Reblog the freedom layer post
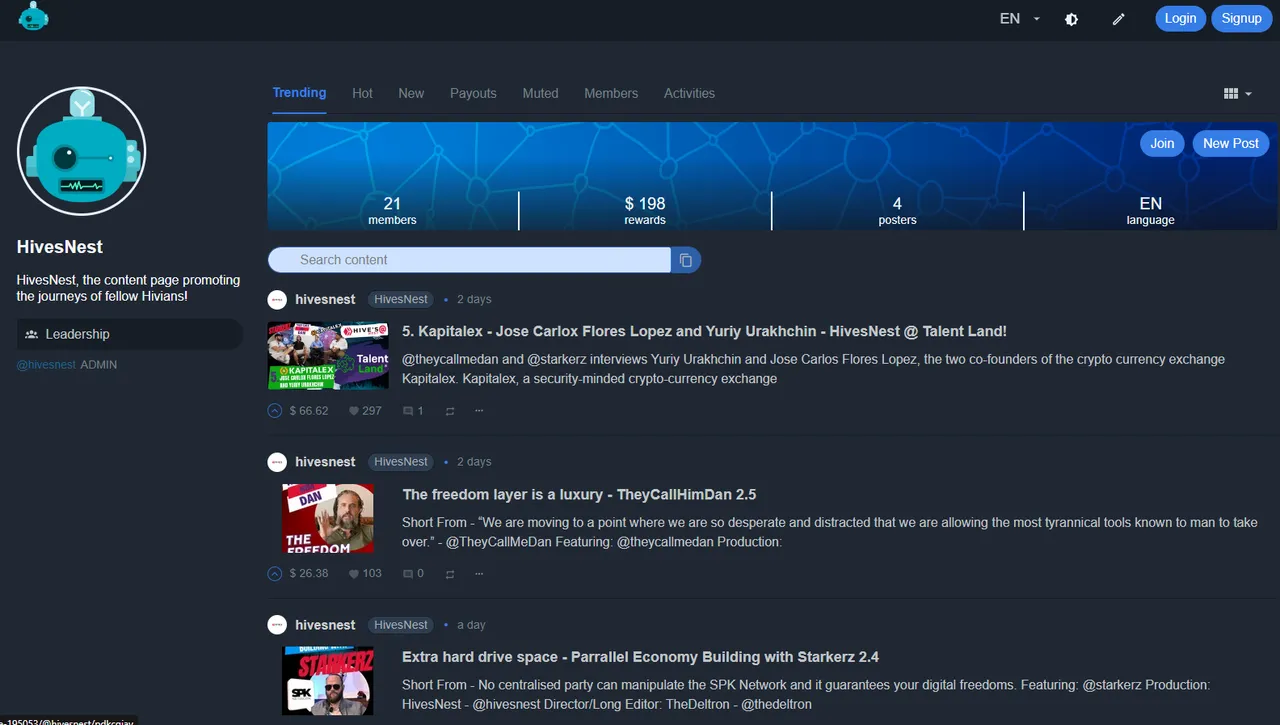 coord(450,574)
